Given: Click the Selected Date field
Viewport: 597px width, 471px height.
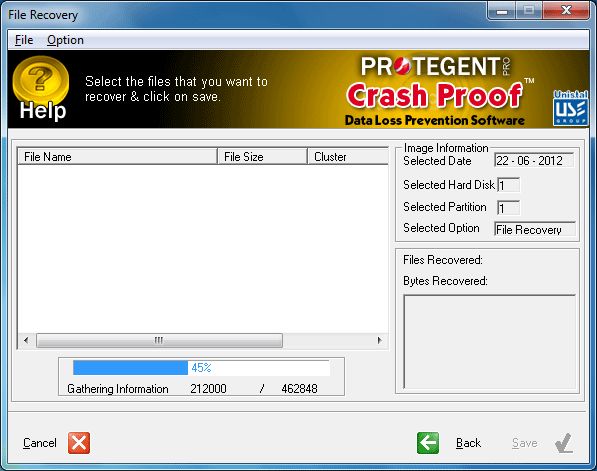Looking at the screenshot, I should click(x=534, y=160).
